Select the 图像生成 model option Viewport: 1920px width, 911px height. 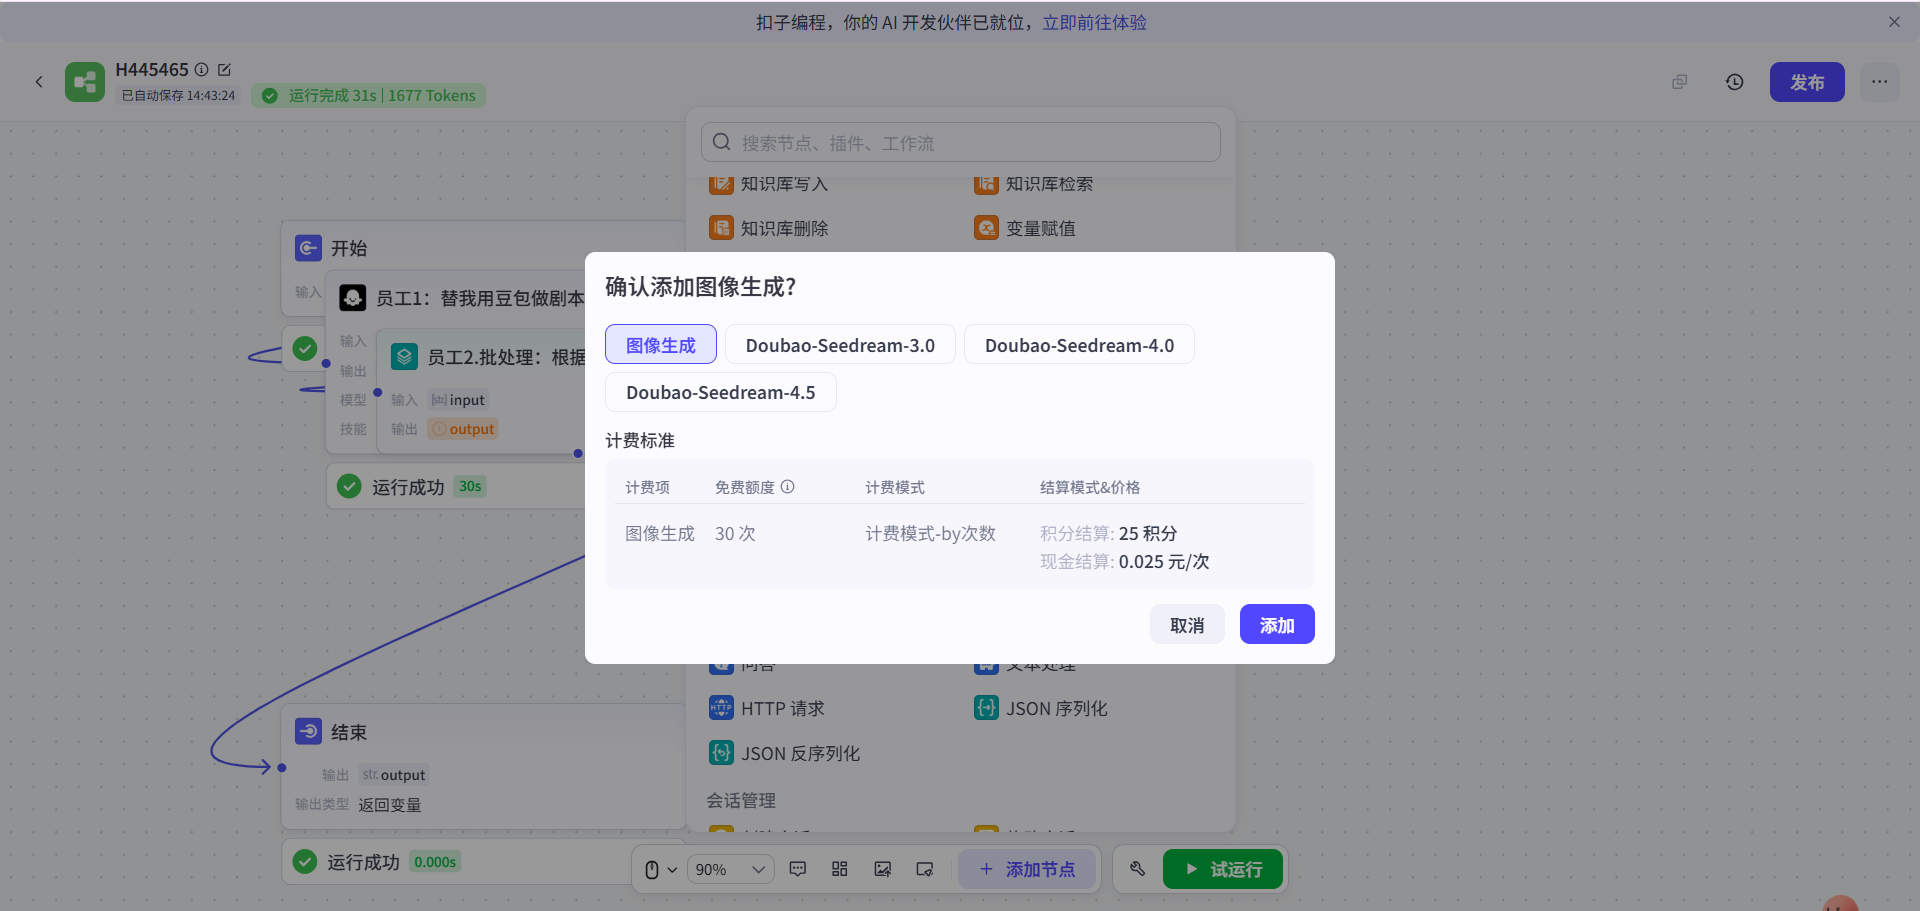point(660,345)
